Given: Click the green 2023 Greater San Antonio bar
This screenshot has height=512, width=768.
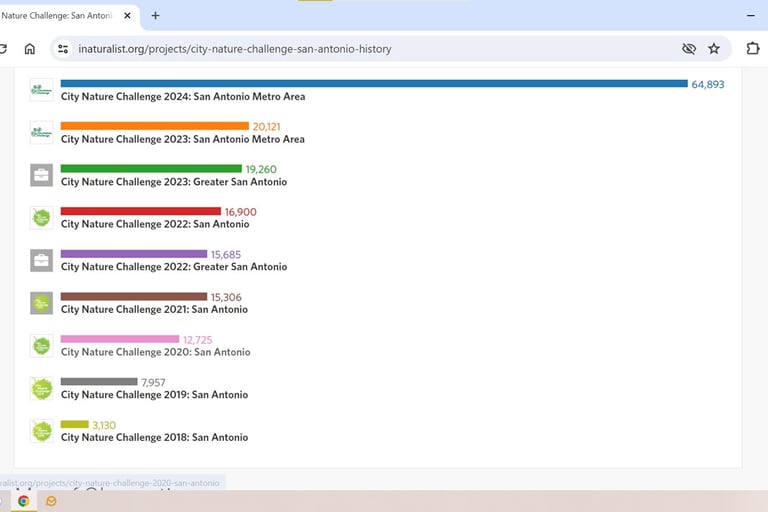Looking at the screenshot, I should coord(151,169).
